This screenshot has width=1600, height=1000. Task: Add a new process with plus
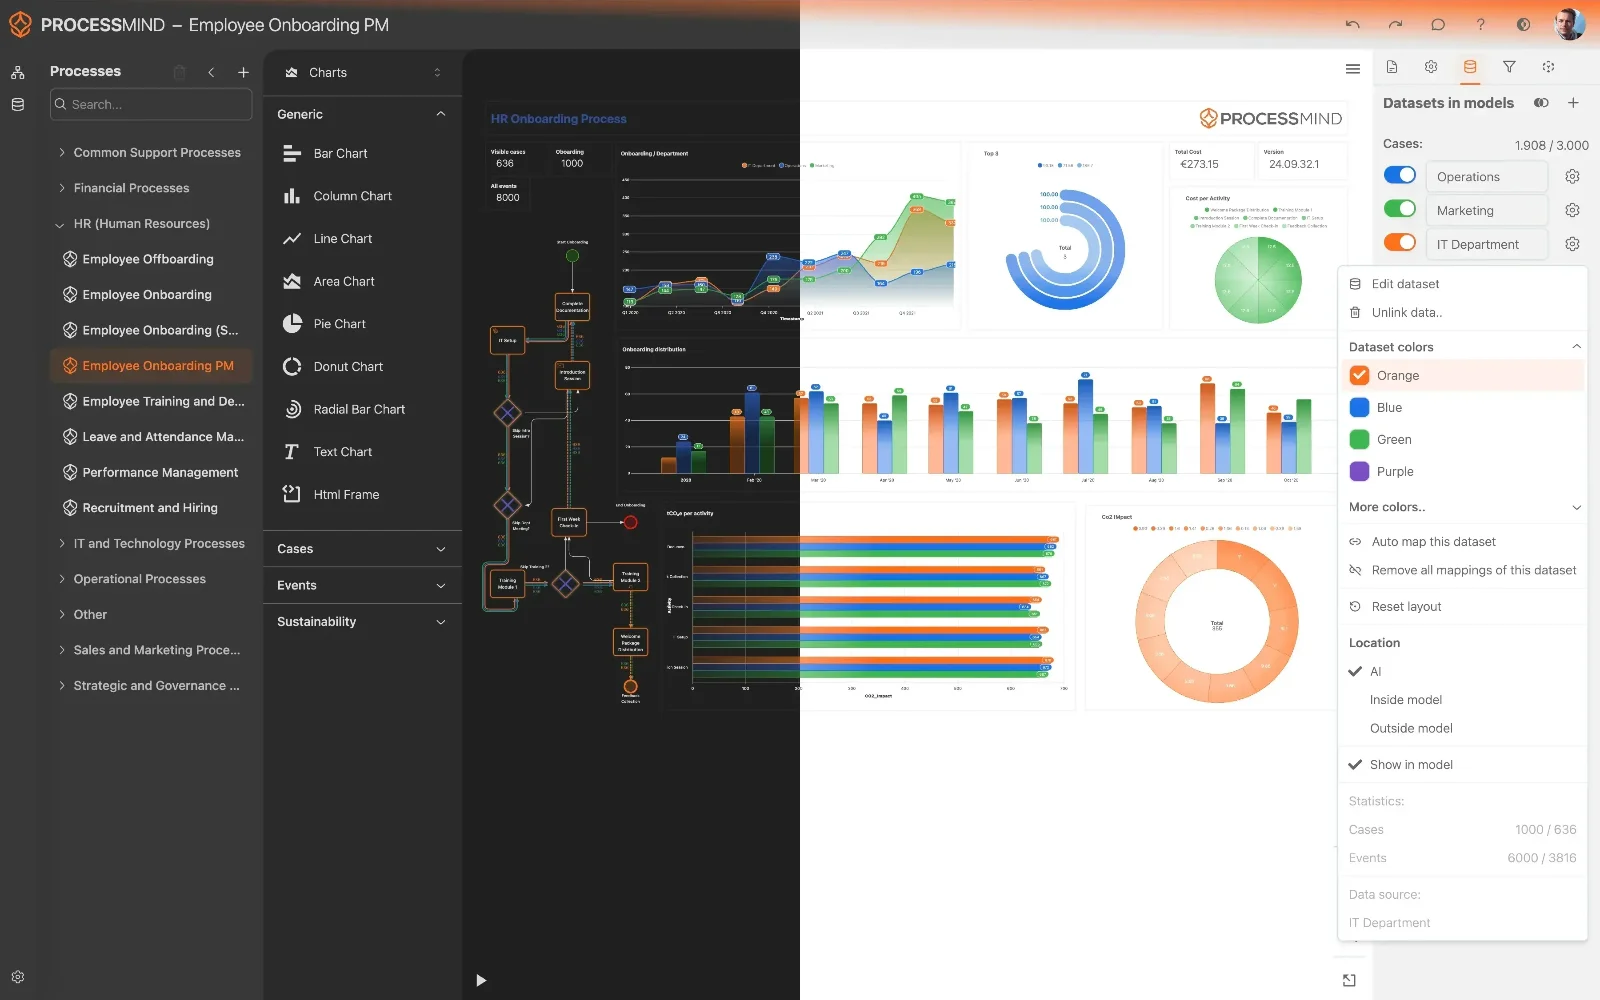243,72
